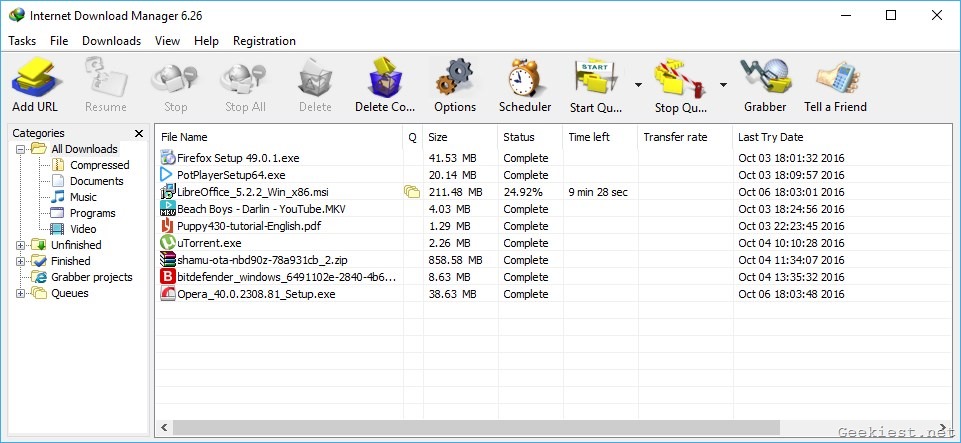Launch the Grabber tool
This screenshot has height=443, width=961.
click(765, 78)
